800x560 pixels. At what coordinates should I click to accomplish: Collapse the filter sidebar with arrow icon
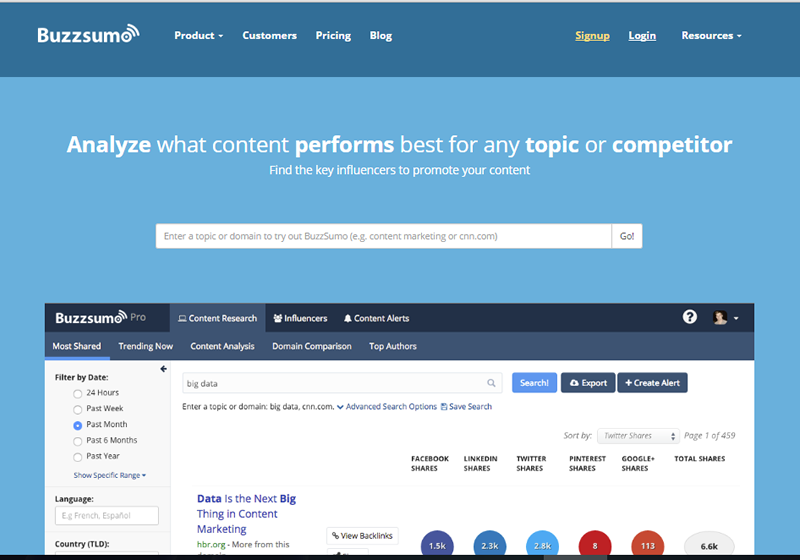(163, 369)
